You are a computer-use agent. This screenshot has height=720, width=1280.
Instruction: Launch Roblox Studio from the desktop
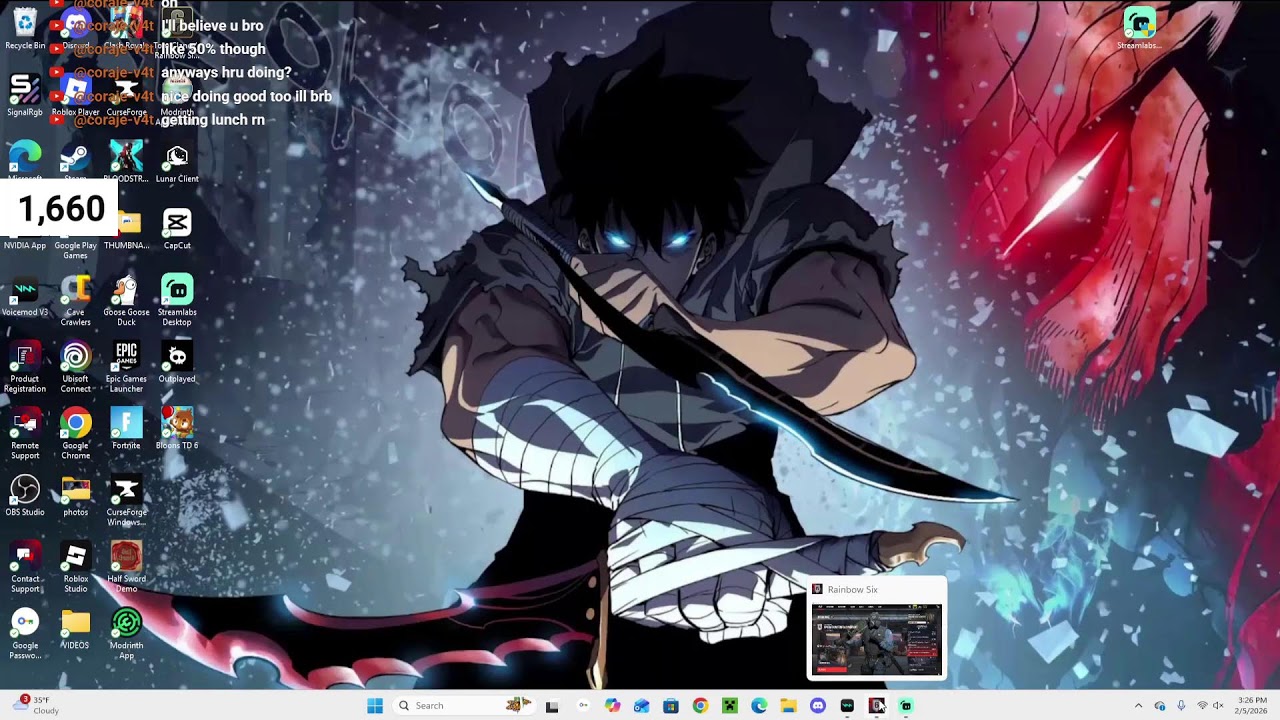[x=76, y=568]
